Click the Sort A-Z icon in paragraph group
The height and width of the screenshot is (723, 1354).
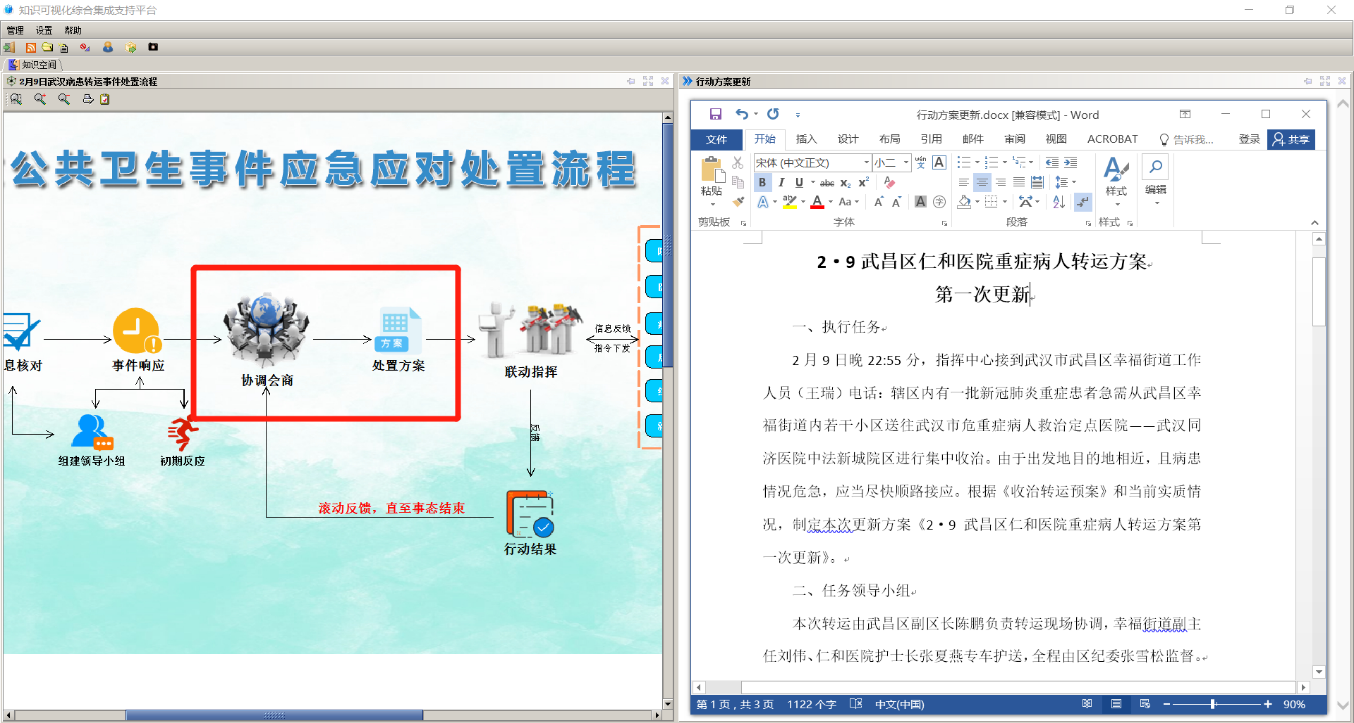click(x=1059, y=201)
